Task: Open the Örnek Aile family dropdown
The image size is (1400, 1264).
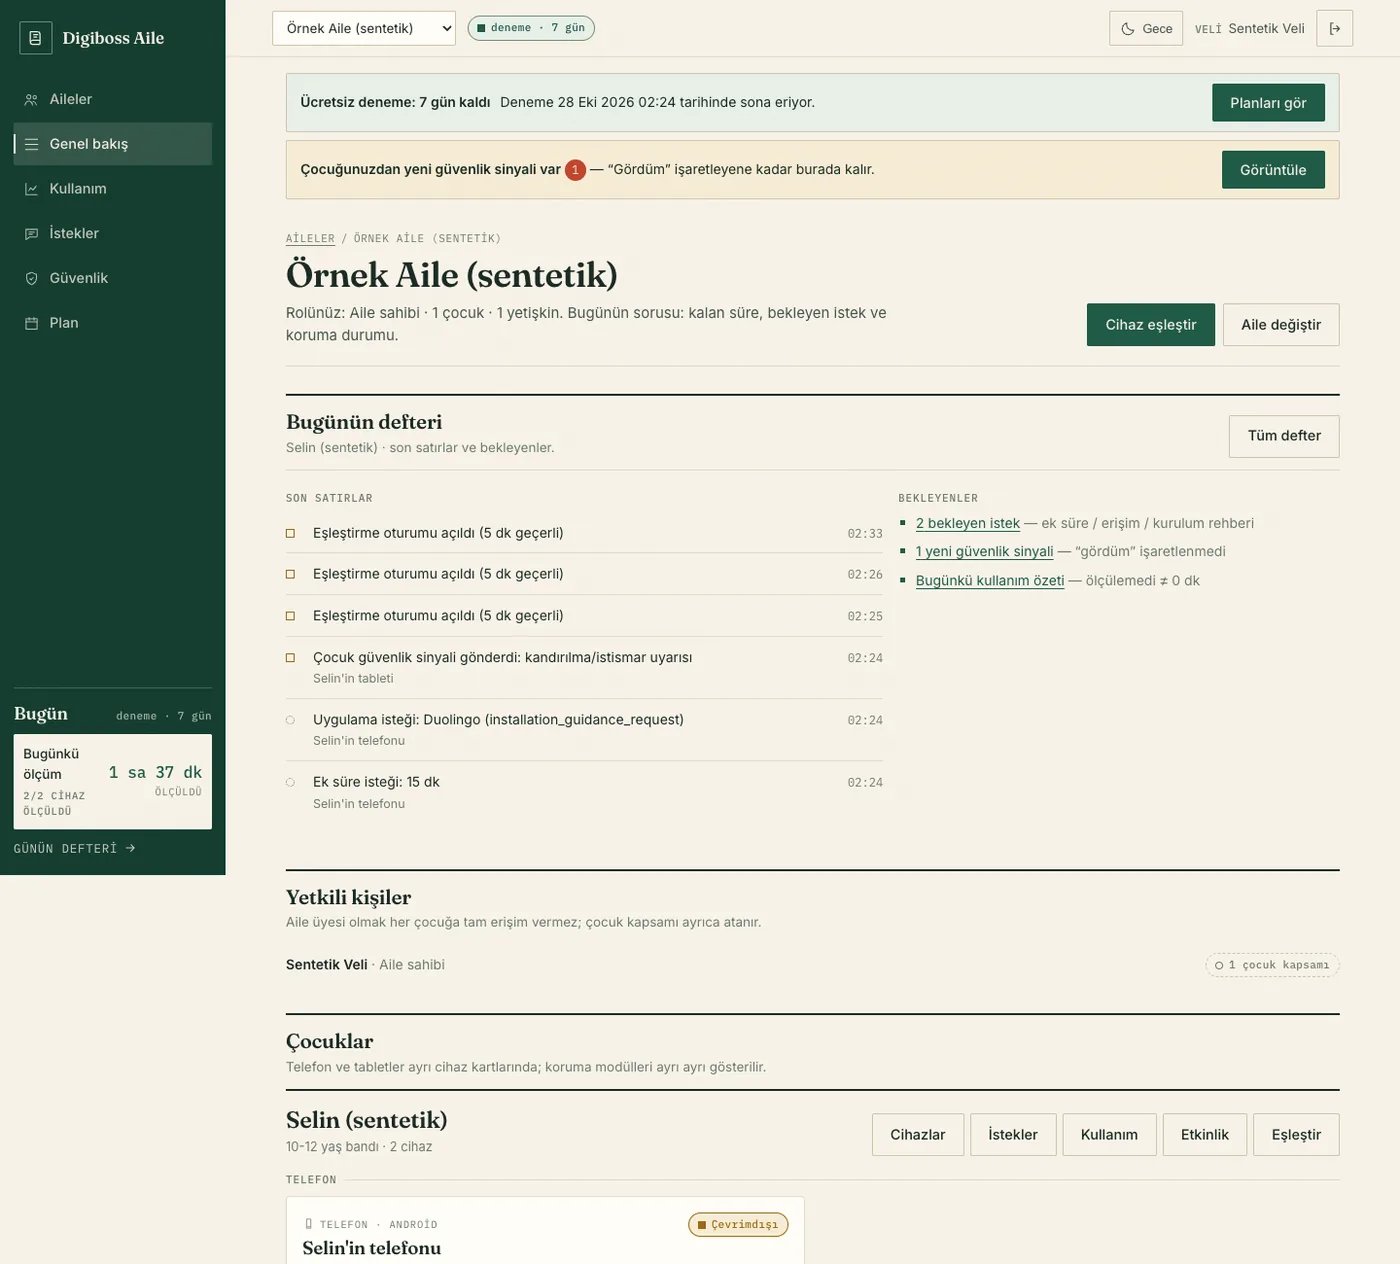Action: click(x=364, y=28)
